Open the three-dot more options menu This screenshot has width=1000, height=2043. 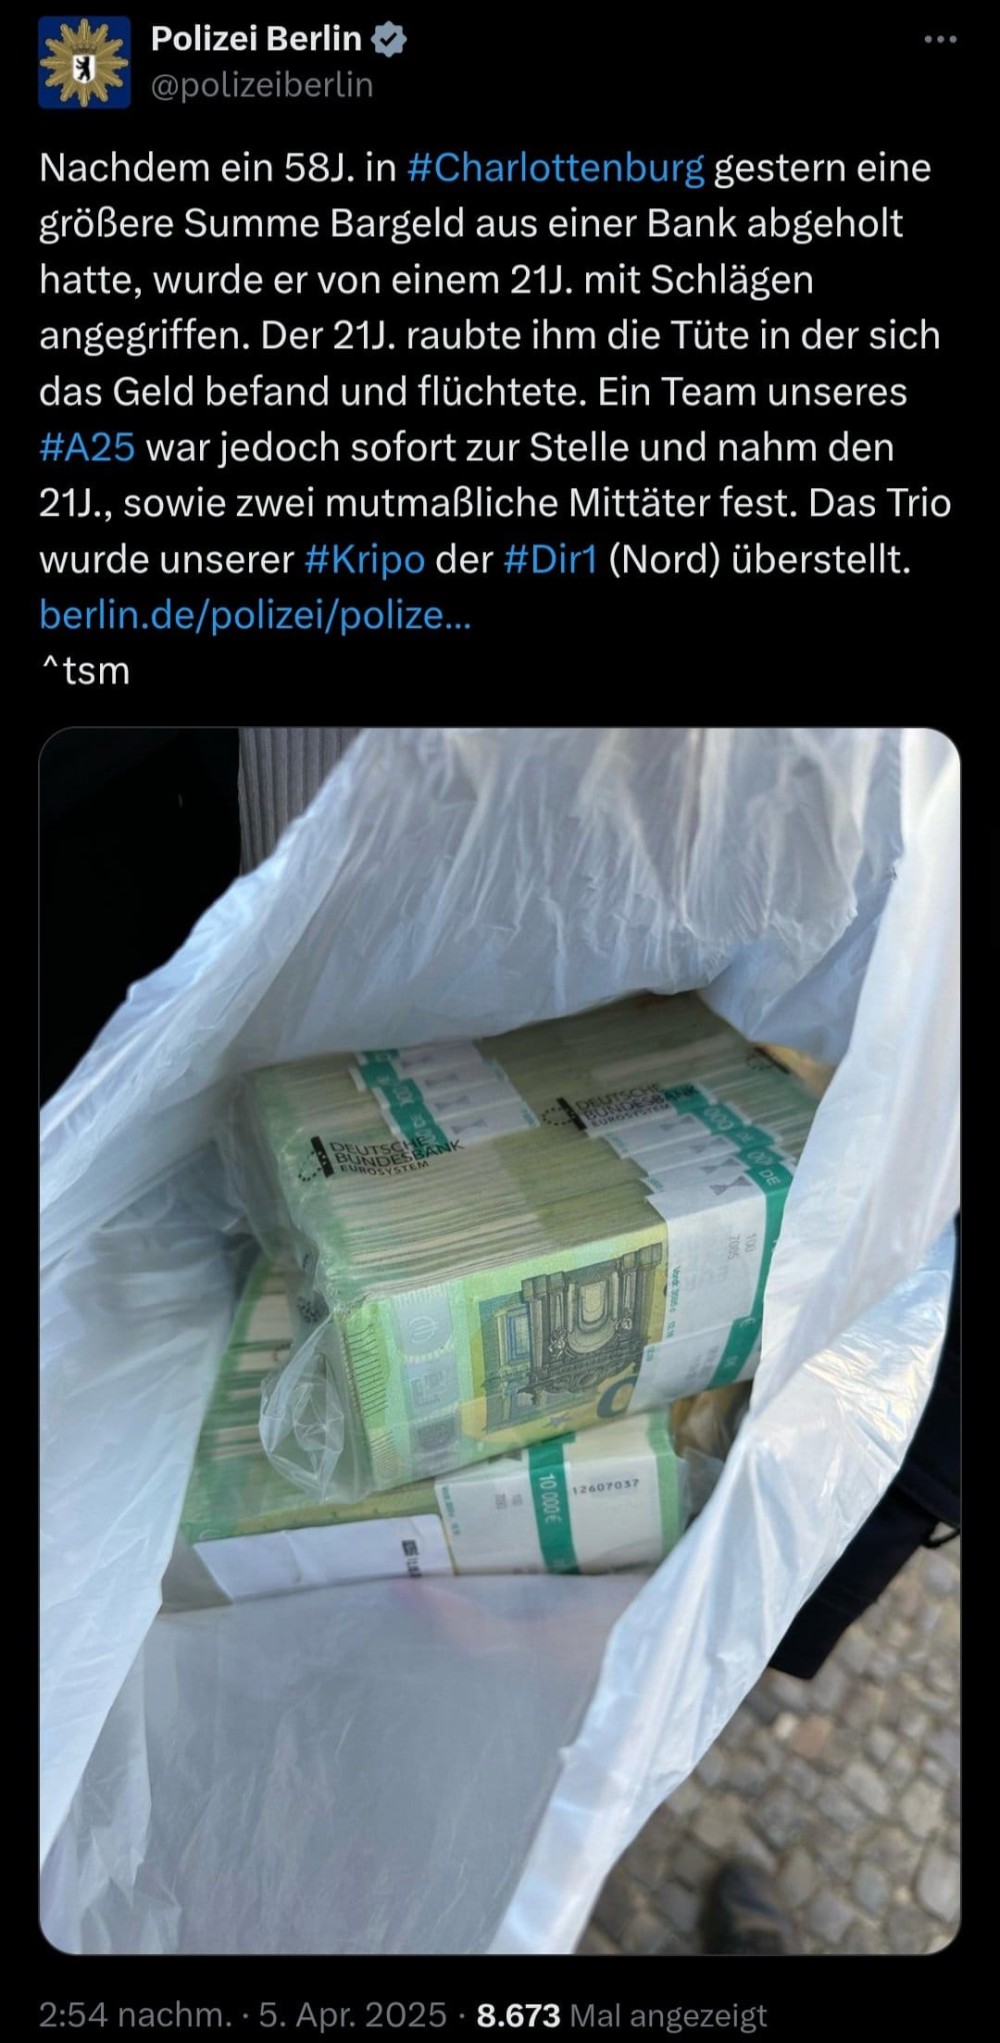(x=940, y=39)
